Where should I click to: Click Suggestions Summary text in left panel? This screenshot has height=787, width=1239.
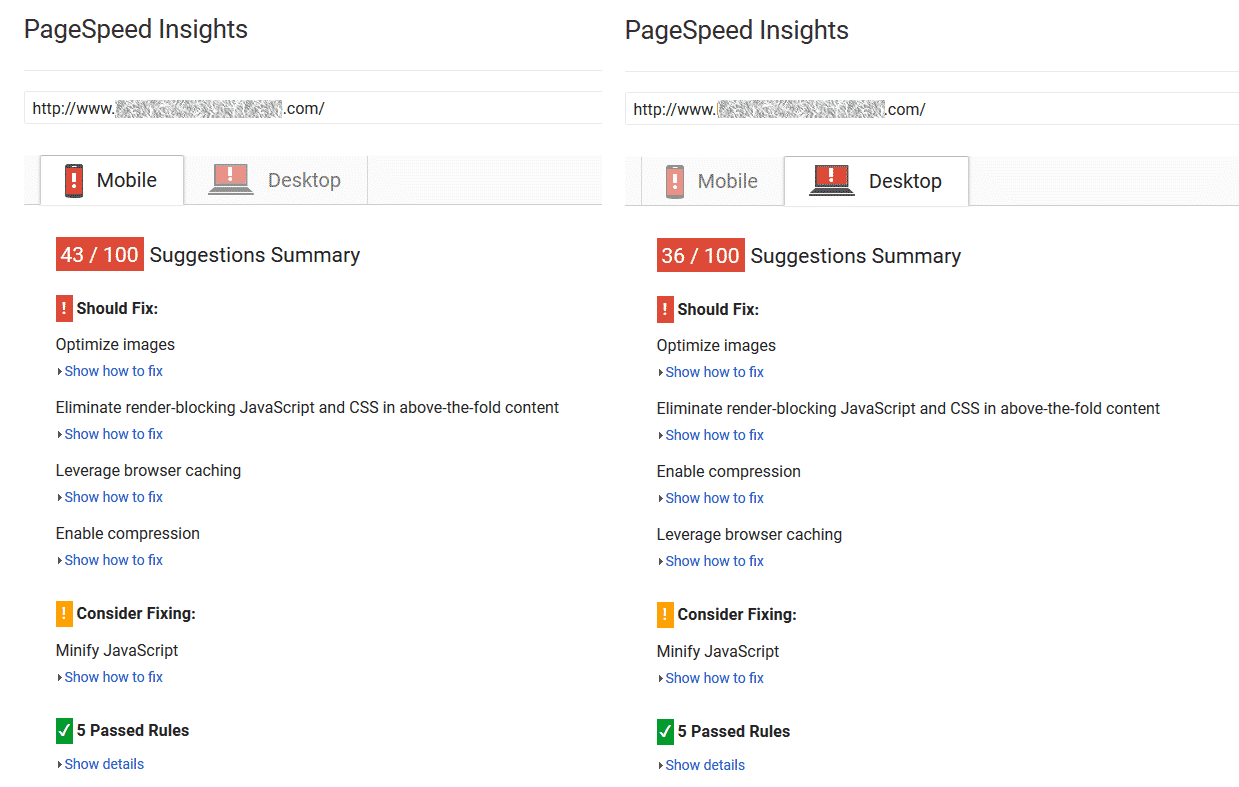pyautogui.click(x=255, y=255)
